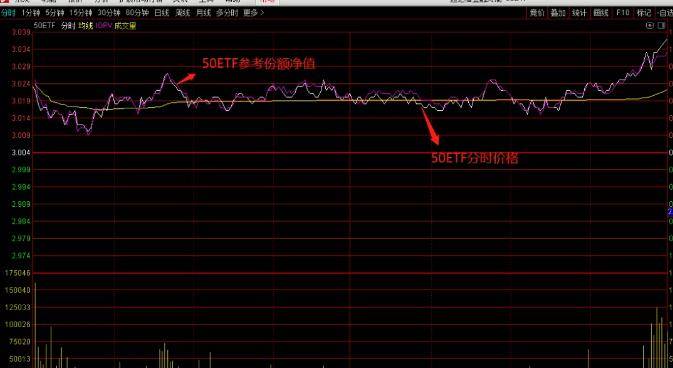Click the 标记 mark button
The image size is (673, 368).
click(644, 13)
